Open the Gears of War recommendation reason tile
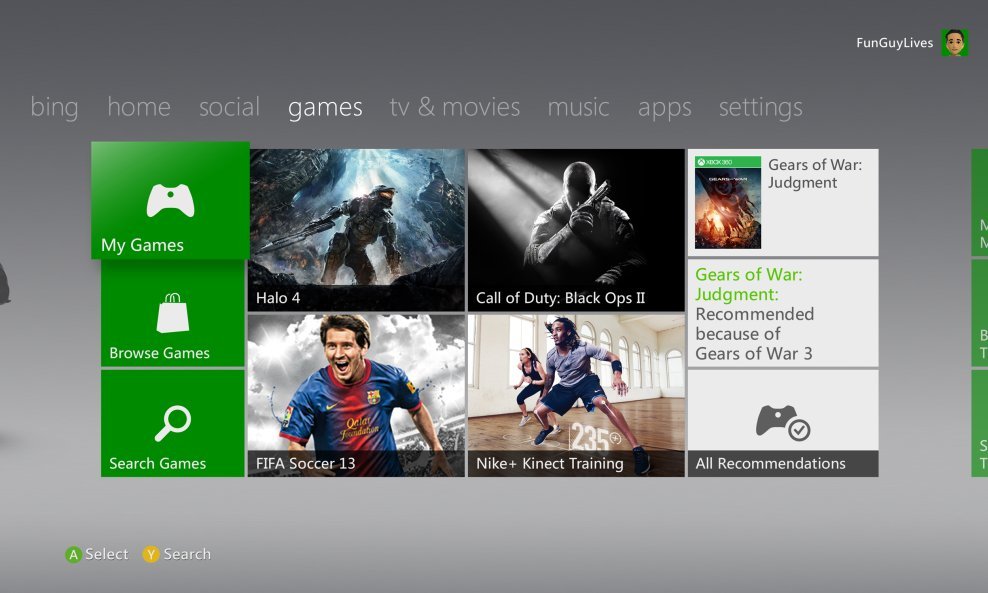The image size is (988, 593). 783,313
